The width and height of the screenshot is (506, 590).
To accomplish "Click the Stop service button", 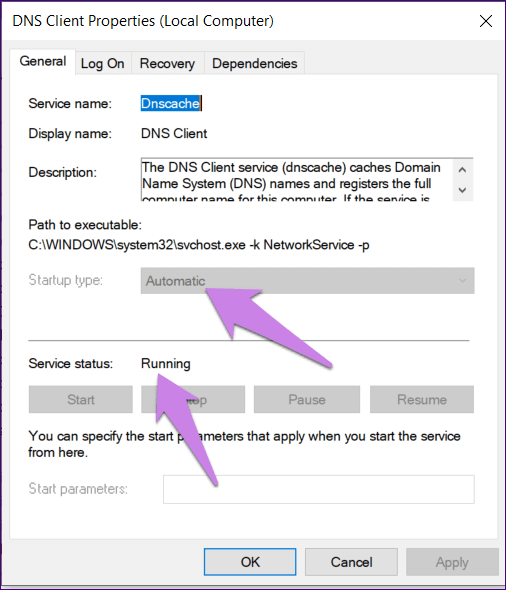I will coord(193,399).
